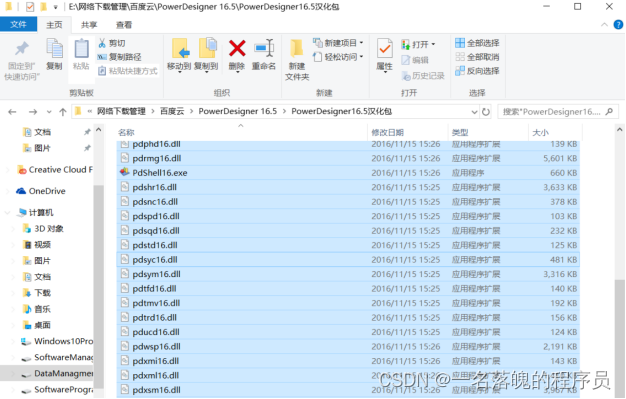Select file pdrmg16.dll

348,158
